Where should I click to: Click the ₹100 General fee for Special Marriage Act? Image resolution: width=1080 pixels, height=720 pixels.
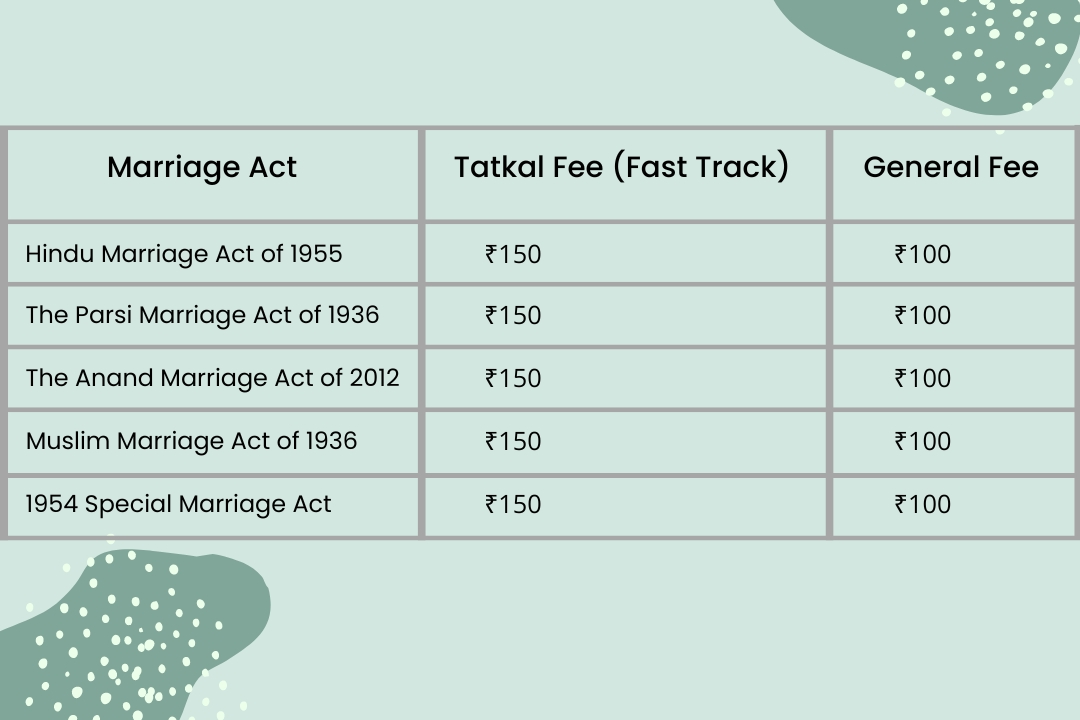coord(923,505)
